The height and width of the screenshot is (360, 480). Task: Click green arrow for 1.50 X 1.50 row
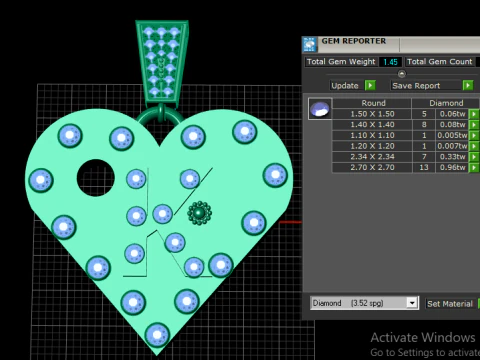pos(474,114)
